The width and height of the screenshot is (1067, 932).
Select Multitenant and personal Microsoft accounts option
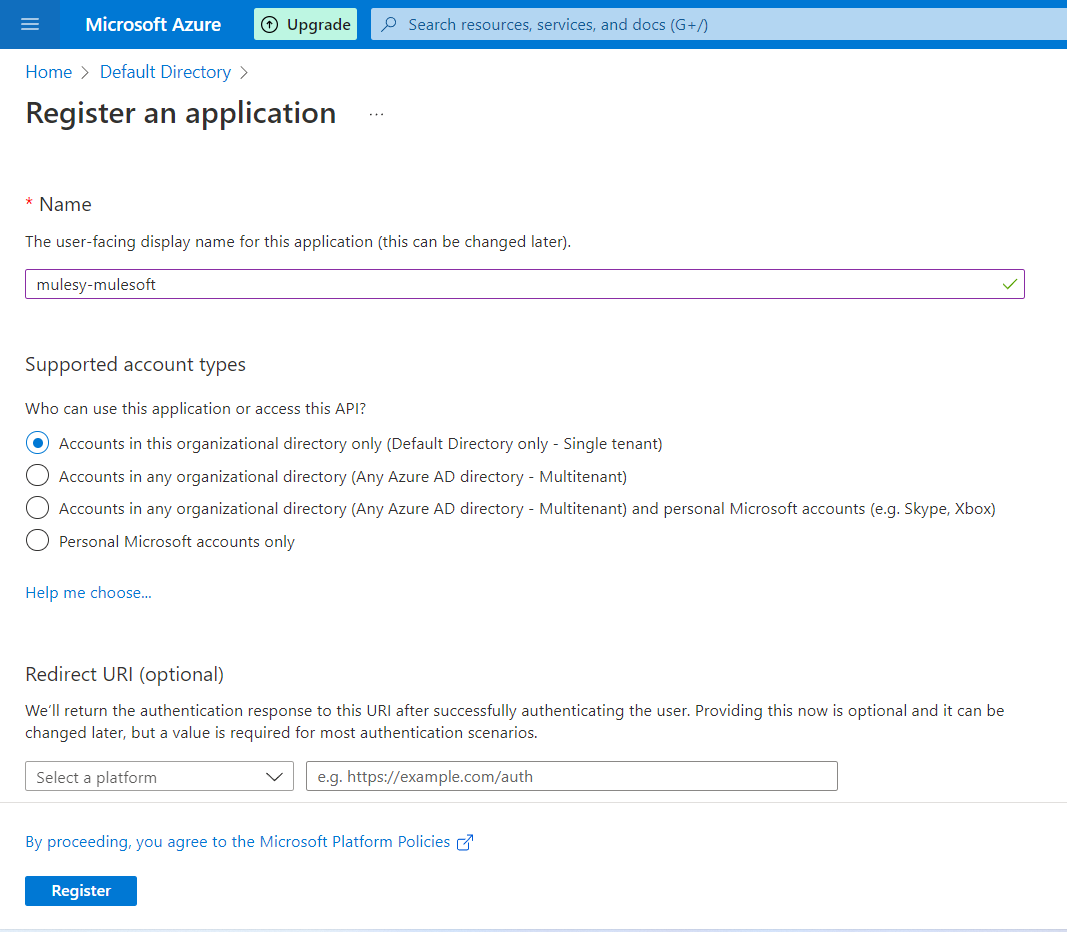(x=37, y=508)
